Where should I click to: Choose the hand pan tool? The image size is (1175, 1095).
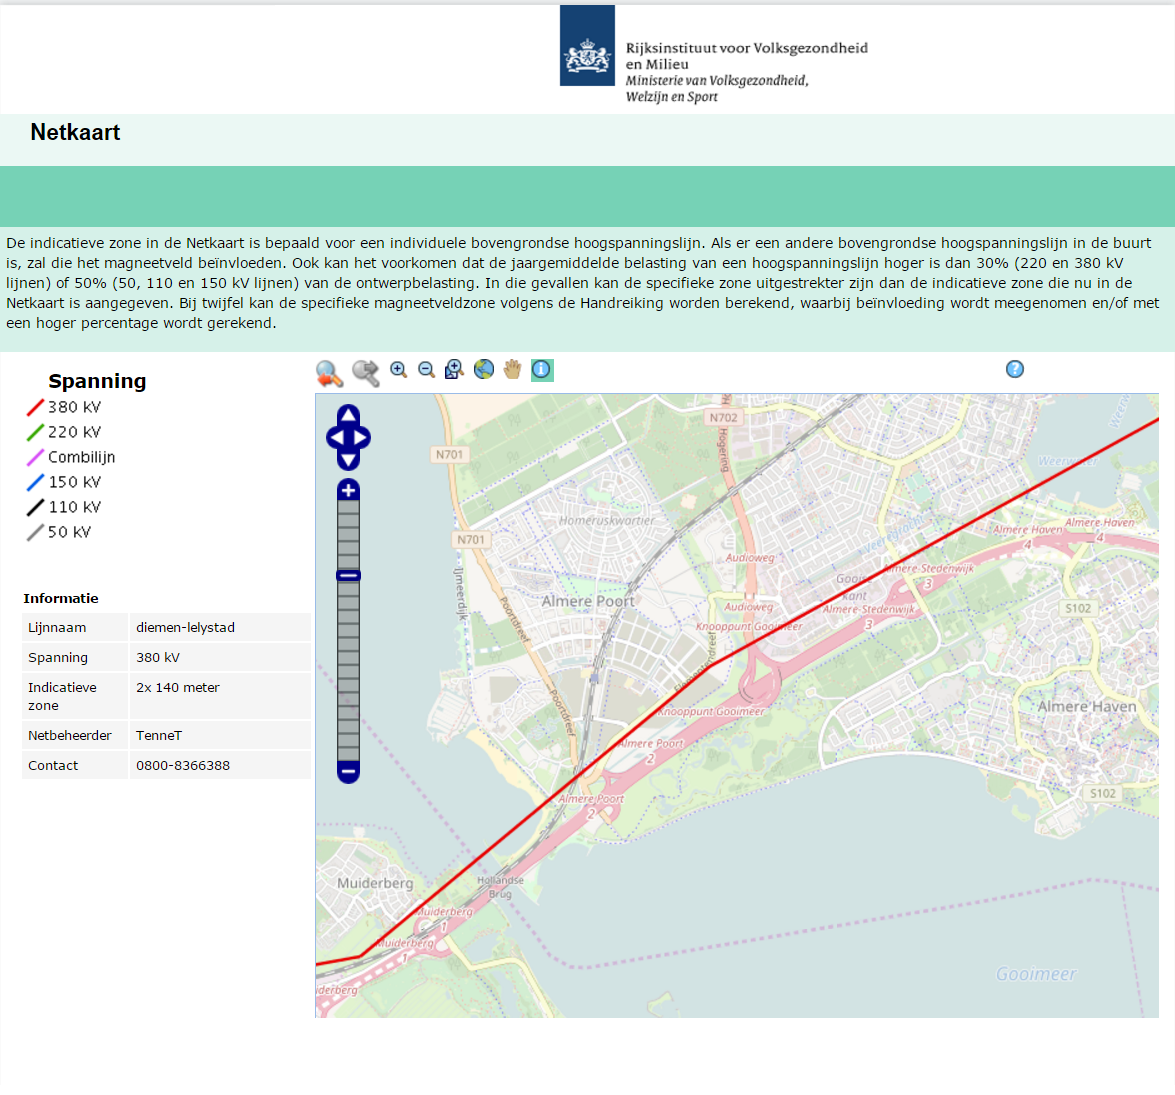513,369
